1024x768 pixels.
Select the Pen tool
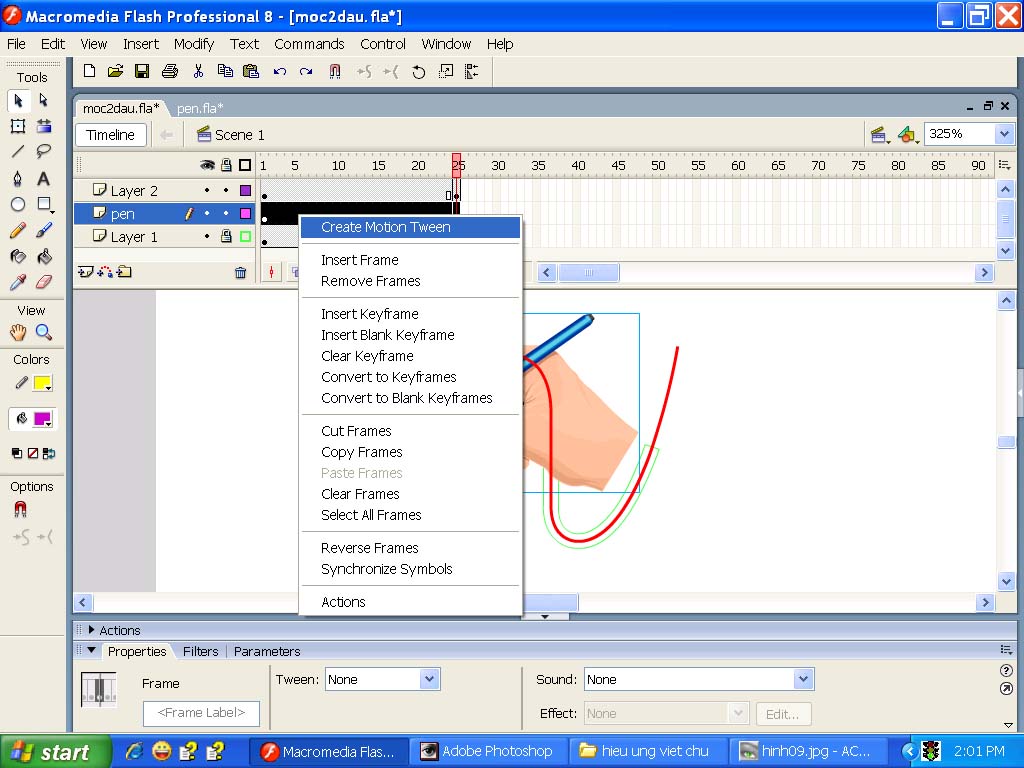tap(18, 178)
